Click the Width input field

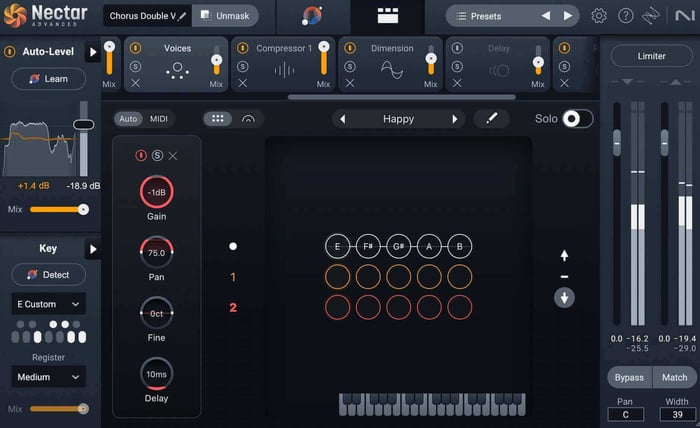[x=677, y=415]
